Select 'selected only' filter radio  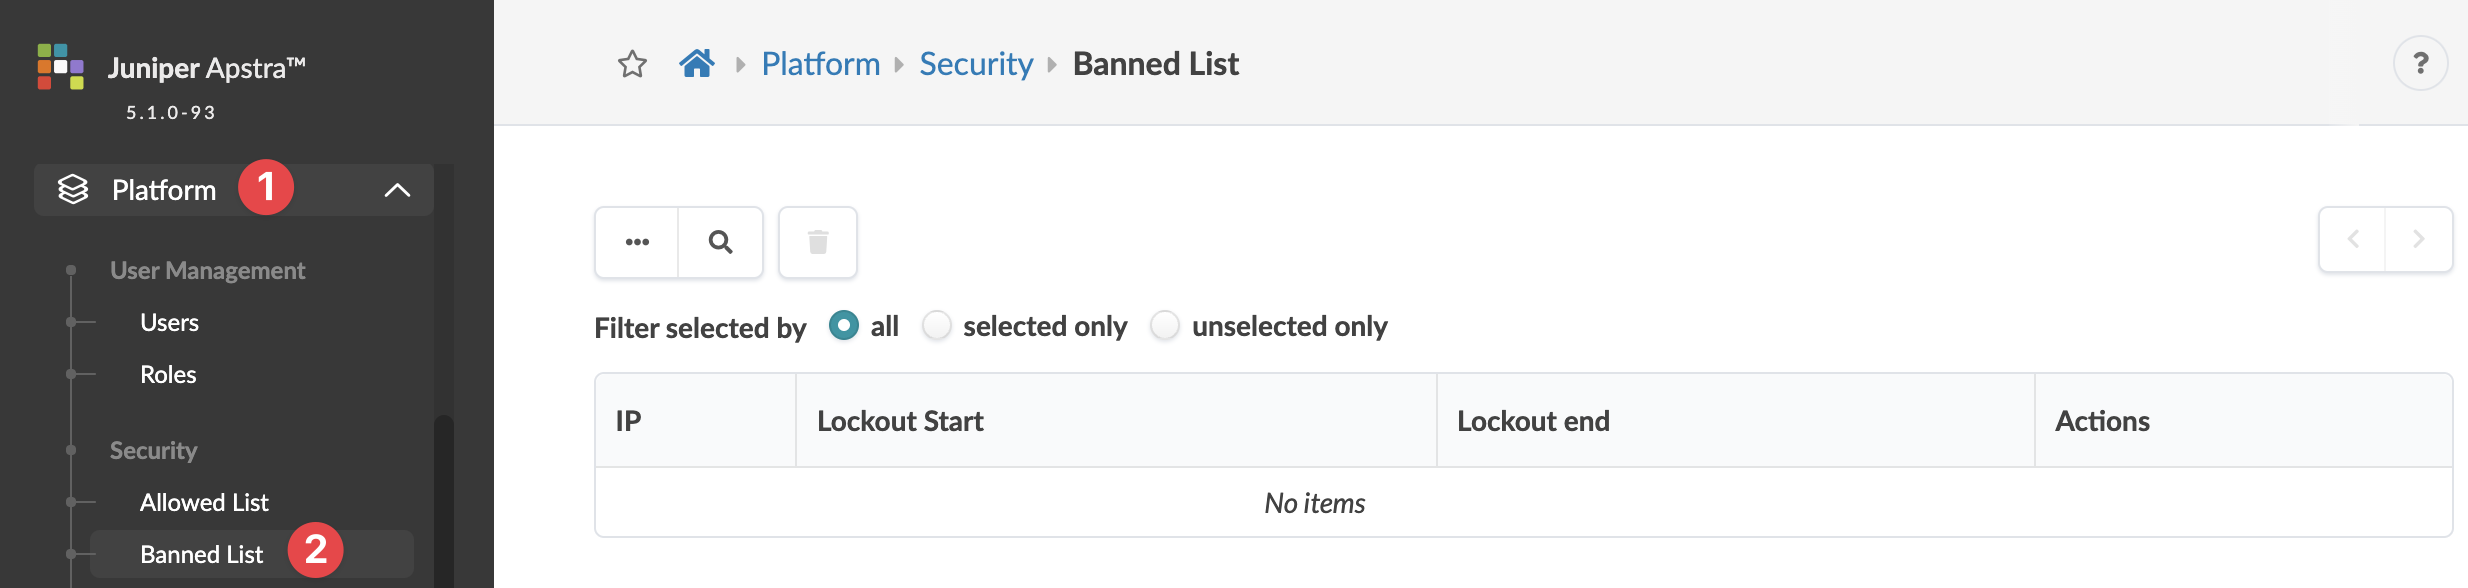pos(937,326)
